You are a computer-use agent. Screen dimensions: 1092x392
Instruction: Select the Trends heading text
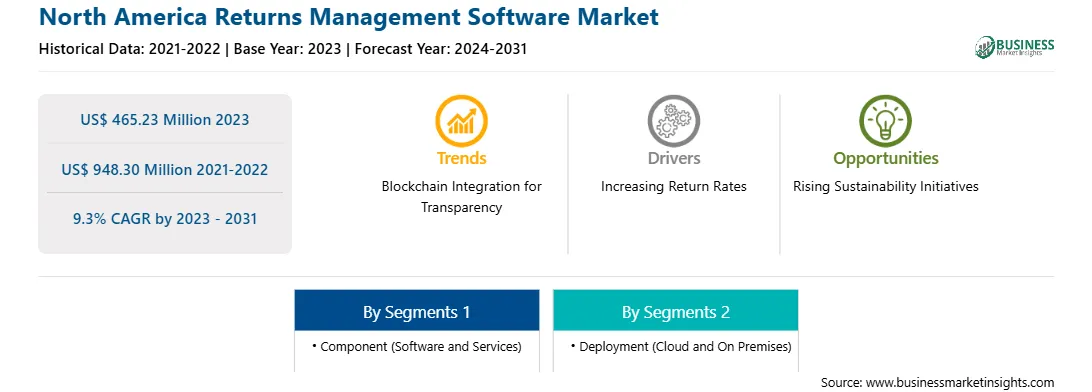point(461,158)
